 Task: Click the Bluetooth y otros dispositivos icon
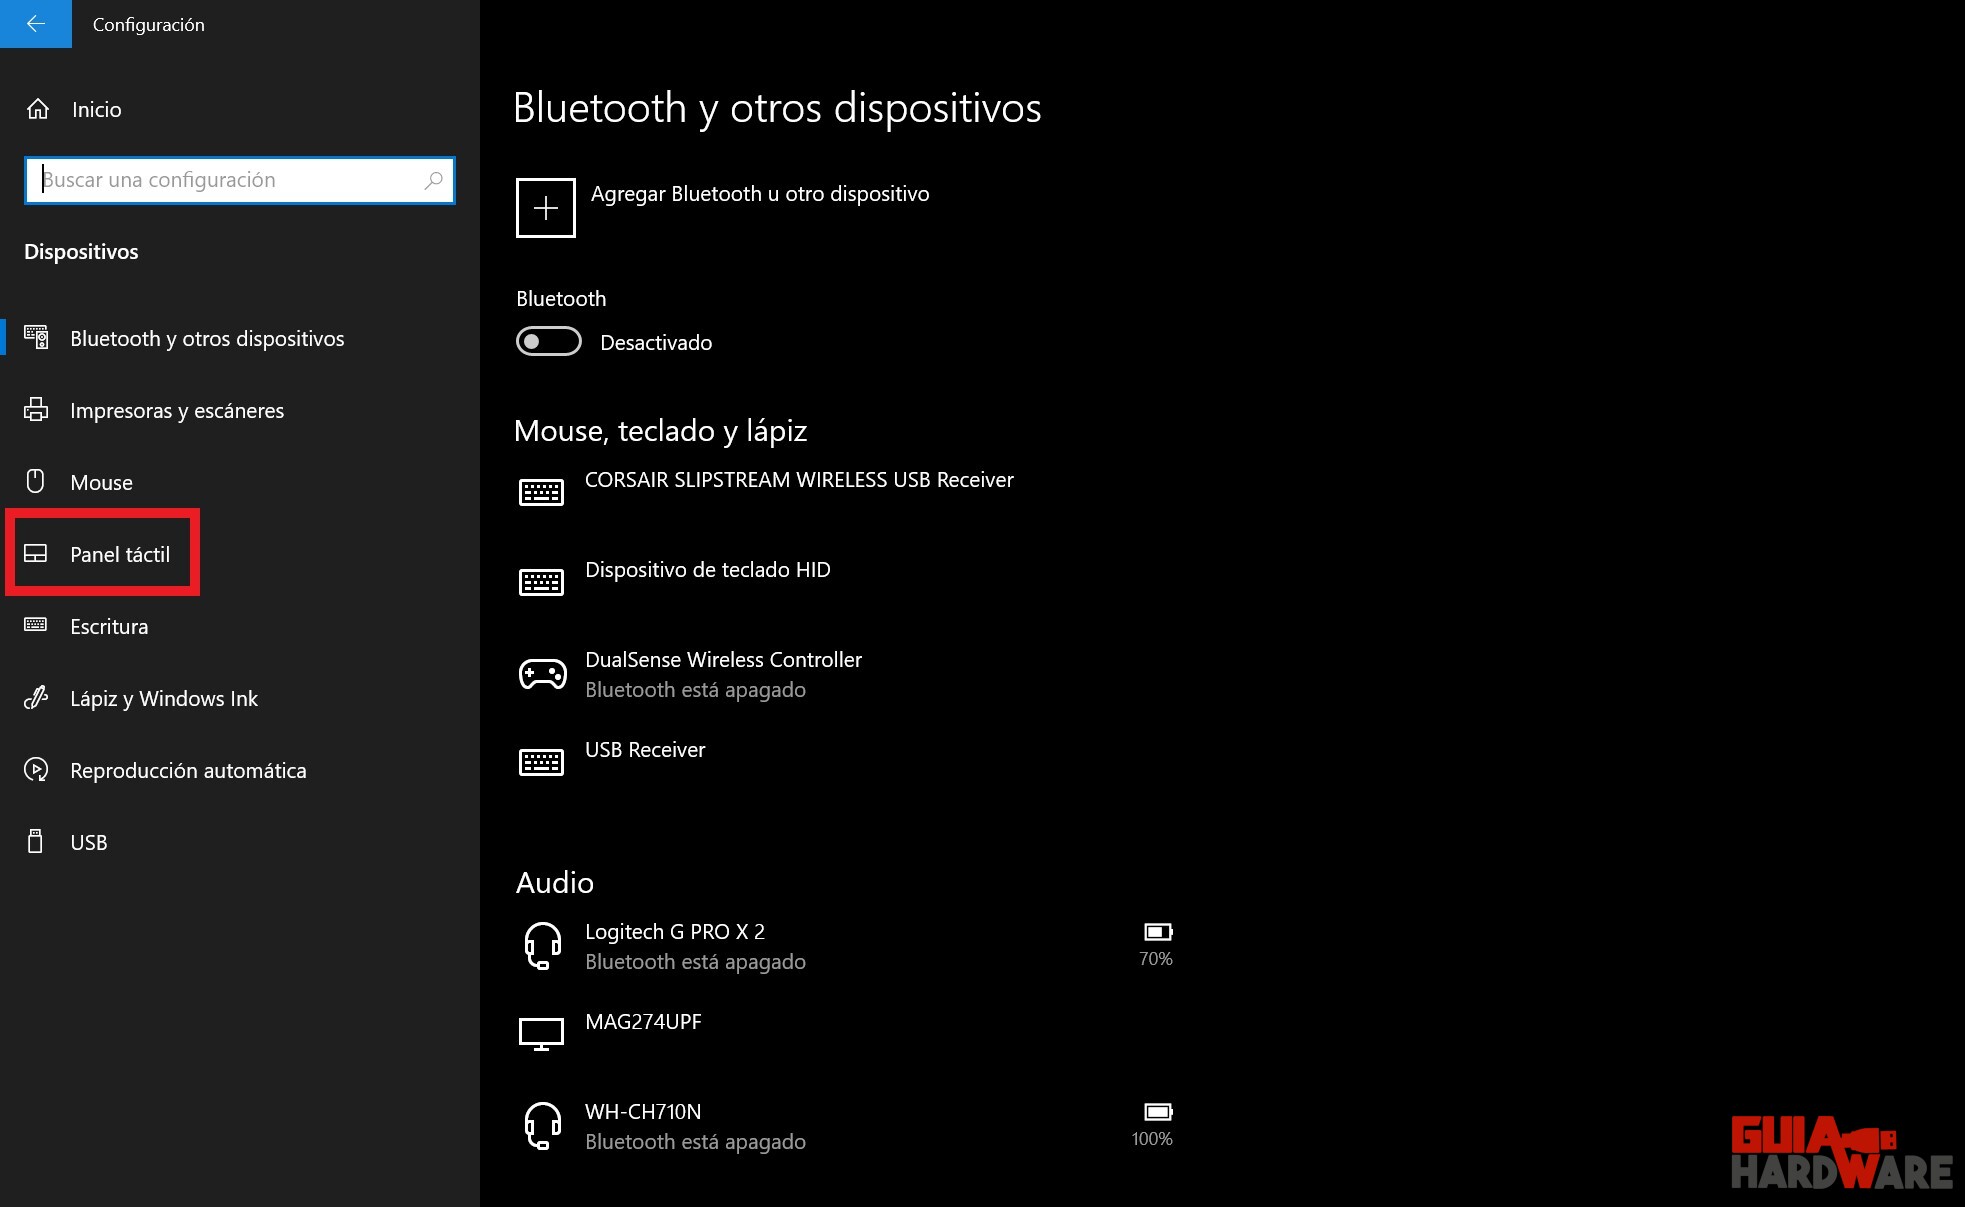point(38,337)
